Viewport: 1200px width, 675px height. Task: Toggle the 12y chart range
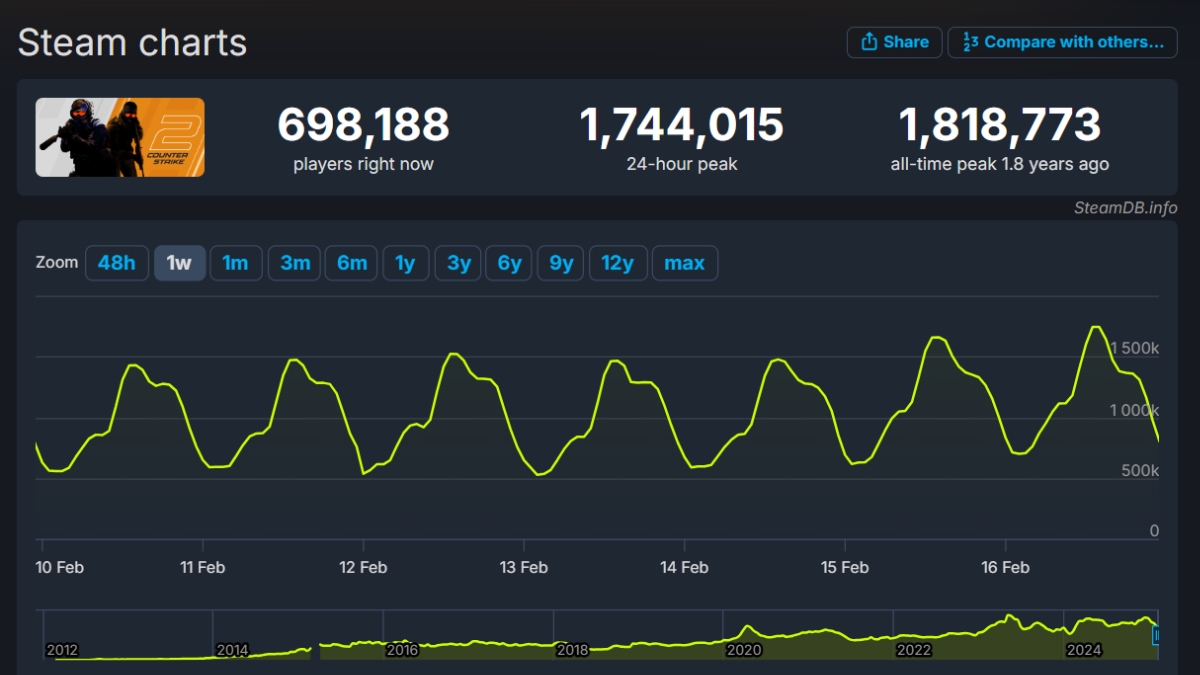[x=618, y=262]
